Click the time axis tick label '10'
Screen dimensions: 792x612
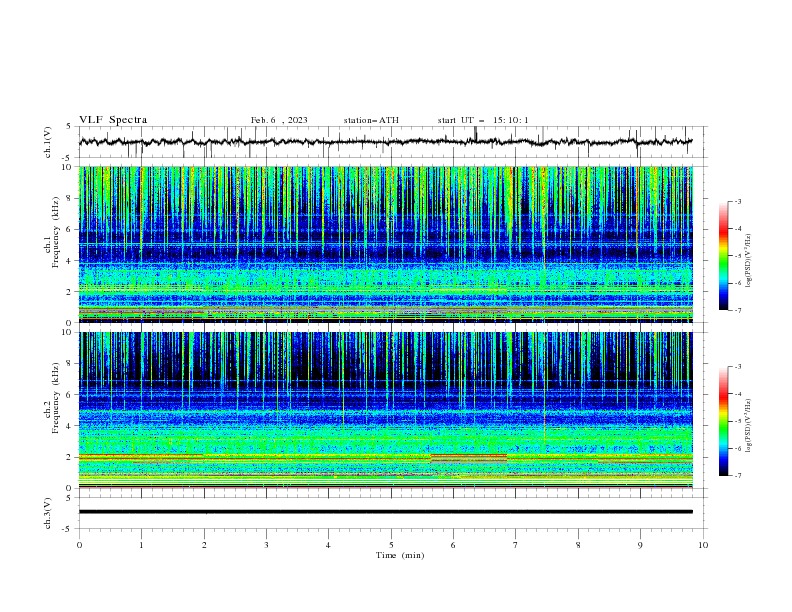[703, 545]
